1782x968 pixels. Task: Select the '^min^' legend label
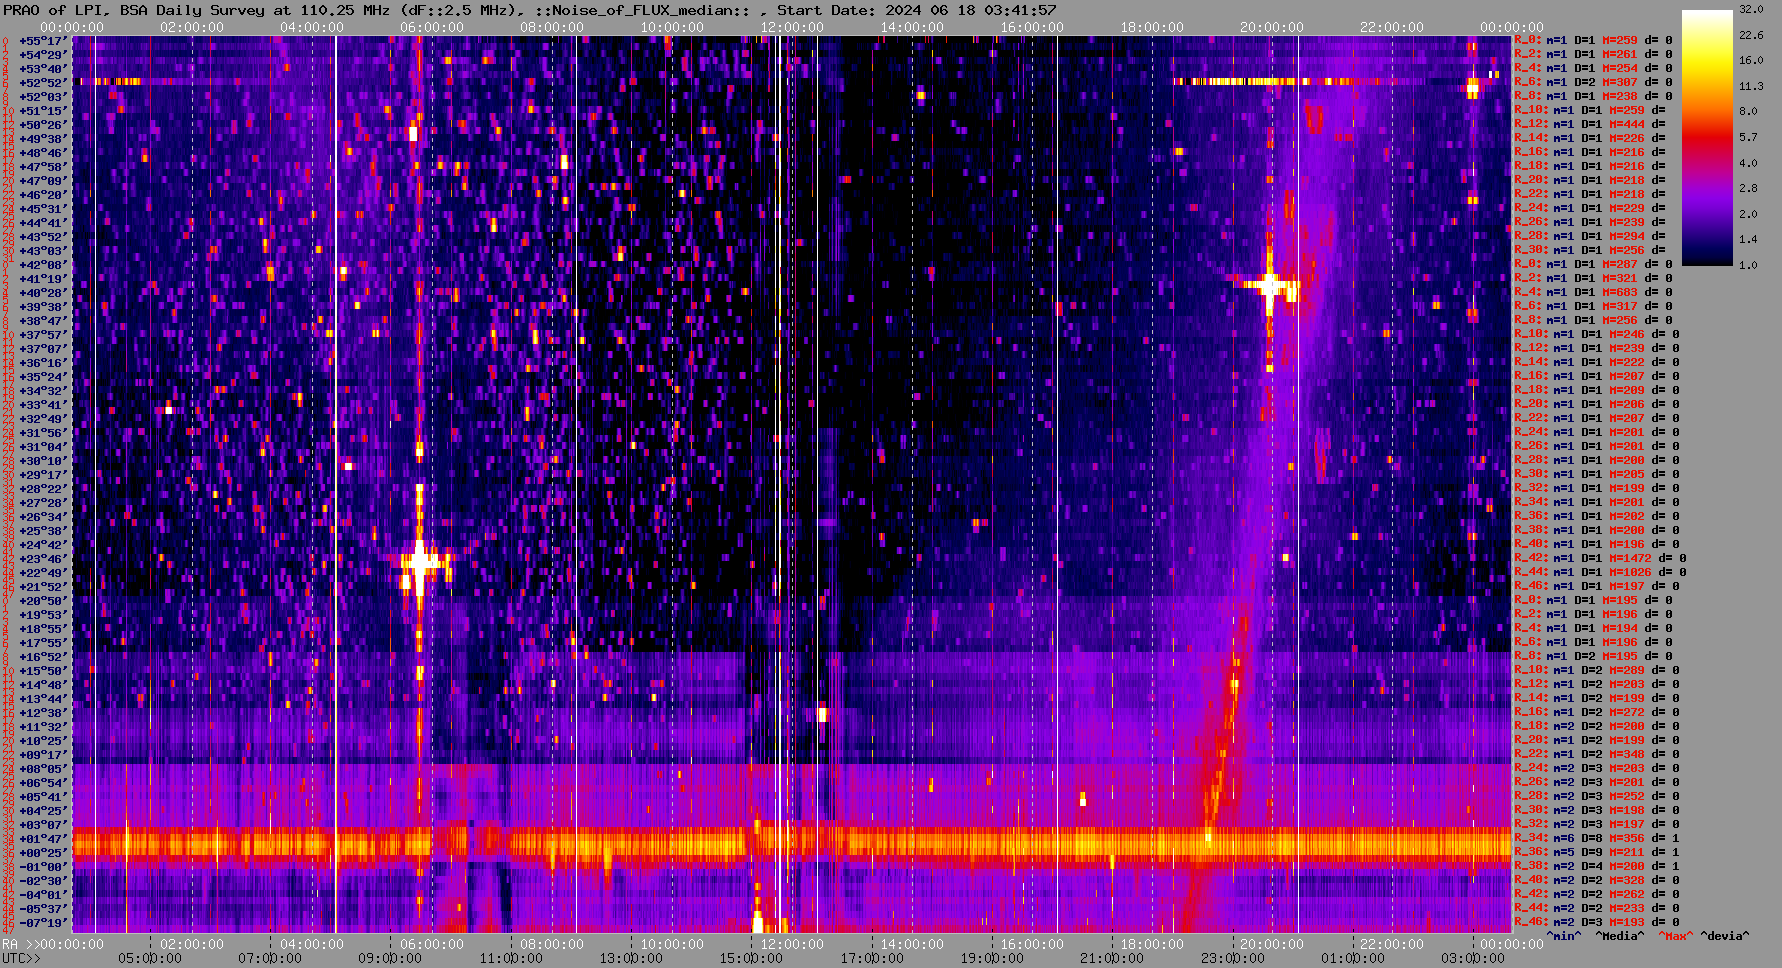[1564, 936]
